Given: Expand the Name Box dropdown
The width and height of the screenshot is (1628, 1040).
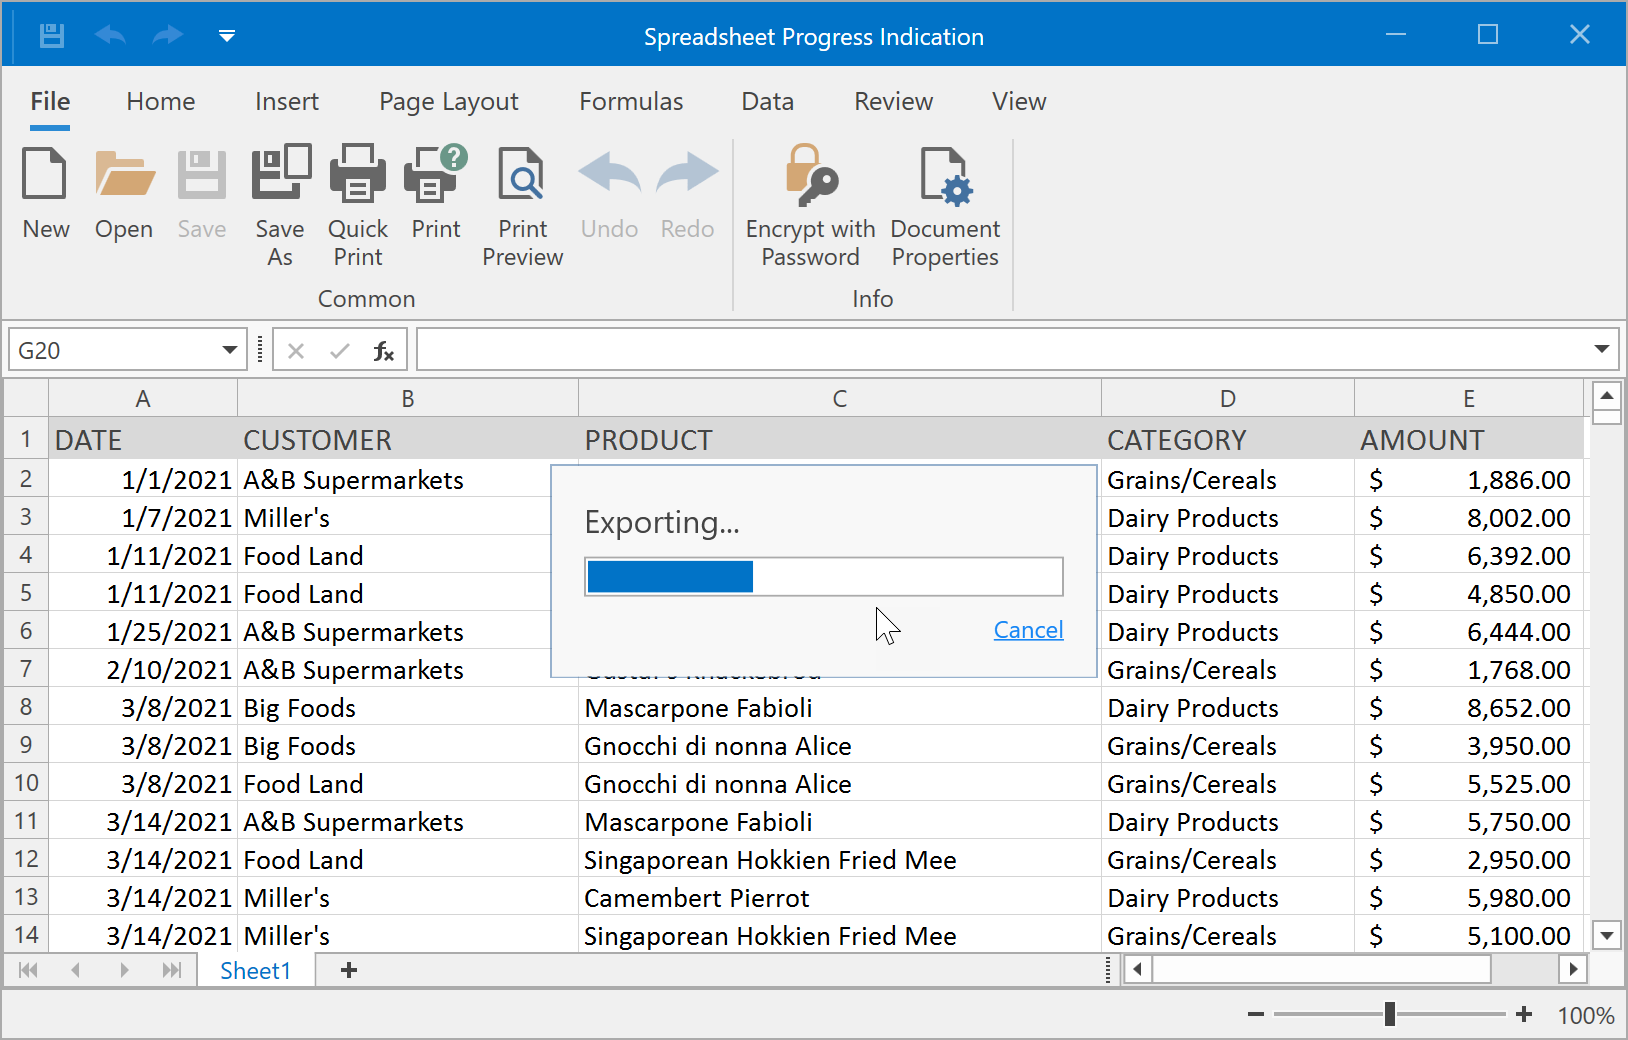Looking at the screenshot, I should tap(229, 351).
